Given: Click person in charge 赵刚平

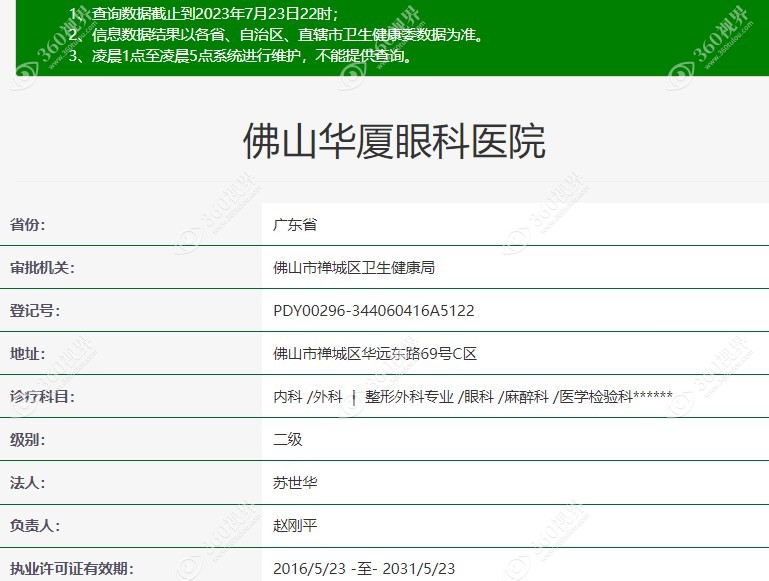Looking at the screenshot, I should (295, 526).
